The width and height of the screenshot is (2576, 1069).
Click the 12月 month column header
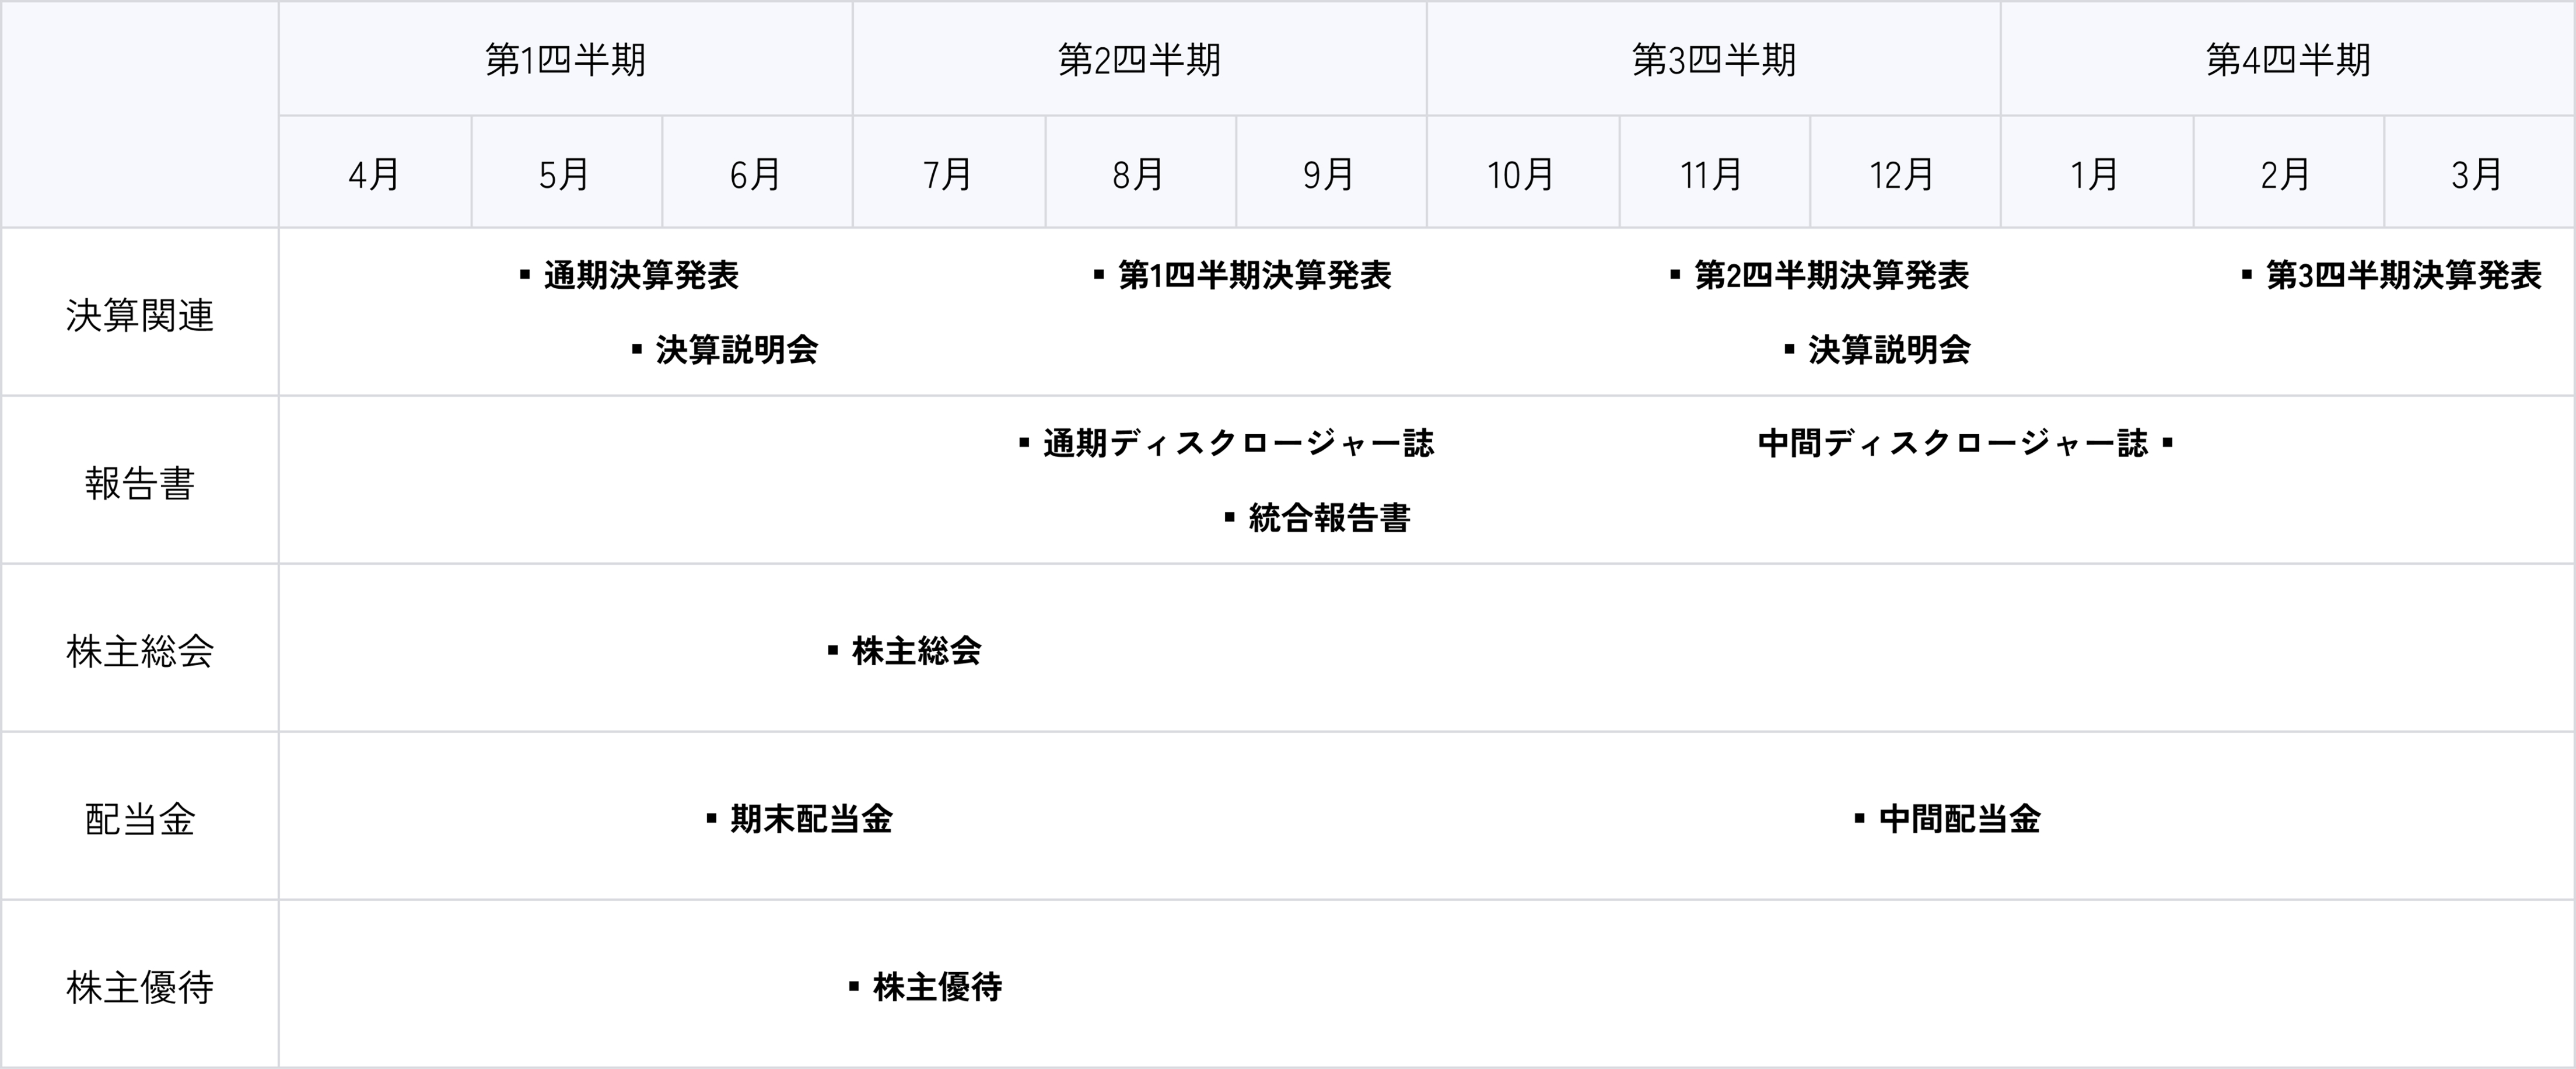1903,175
